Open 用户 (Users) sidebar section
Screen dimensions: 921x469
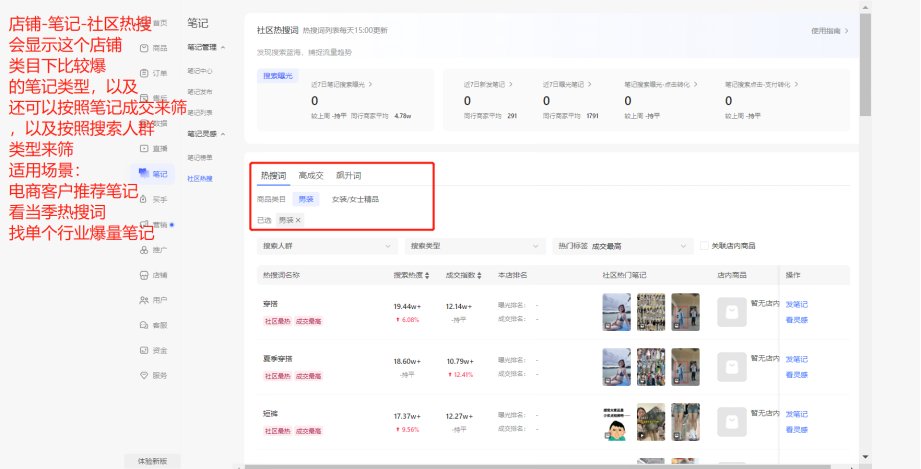[x=154, y=300]
